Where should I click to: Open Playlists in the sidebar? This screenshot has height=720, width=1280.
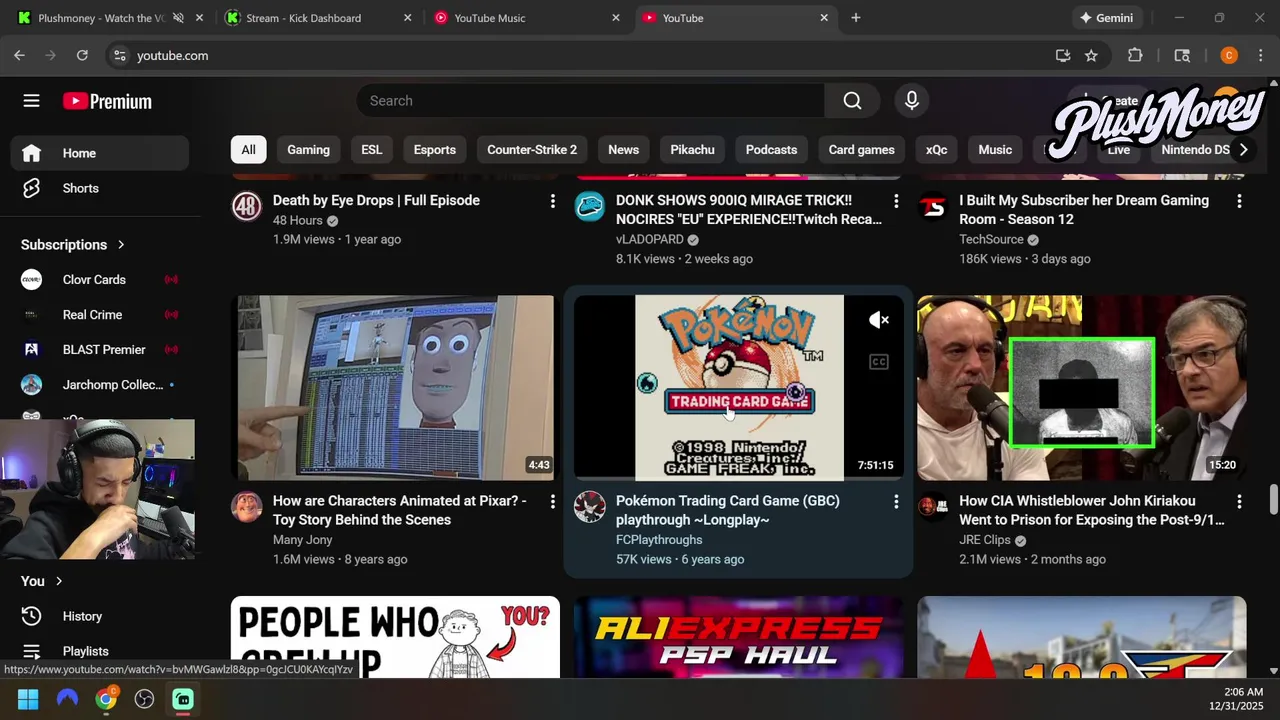click(100, 651)
